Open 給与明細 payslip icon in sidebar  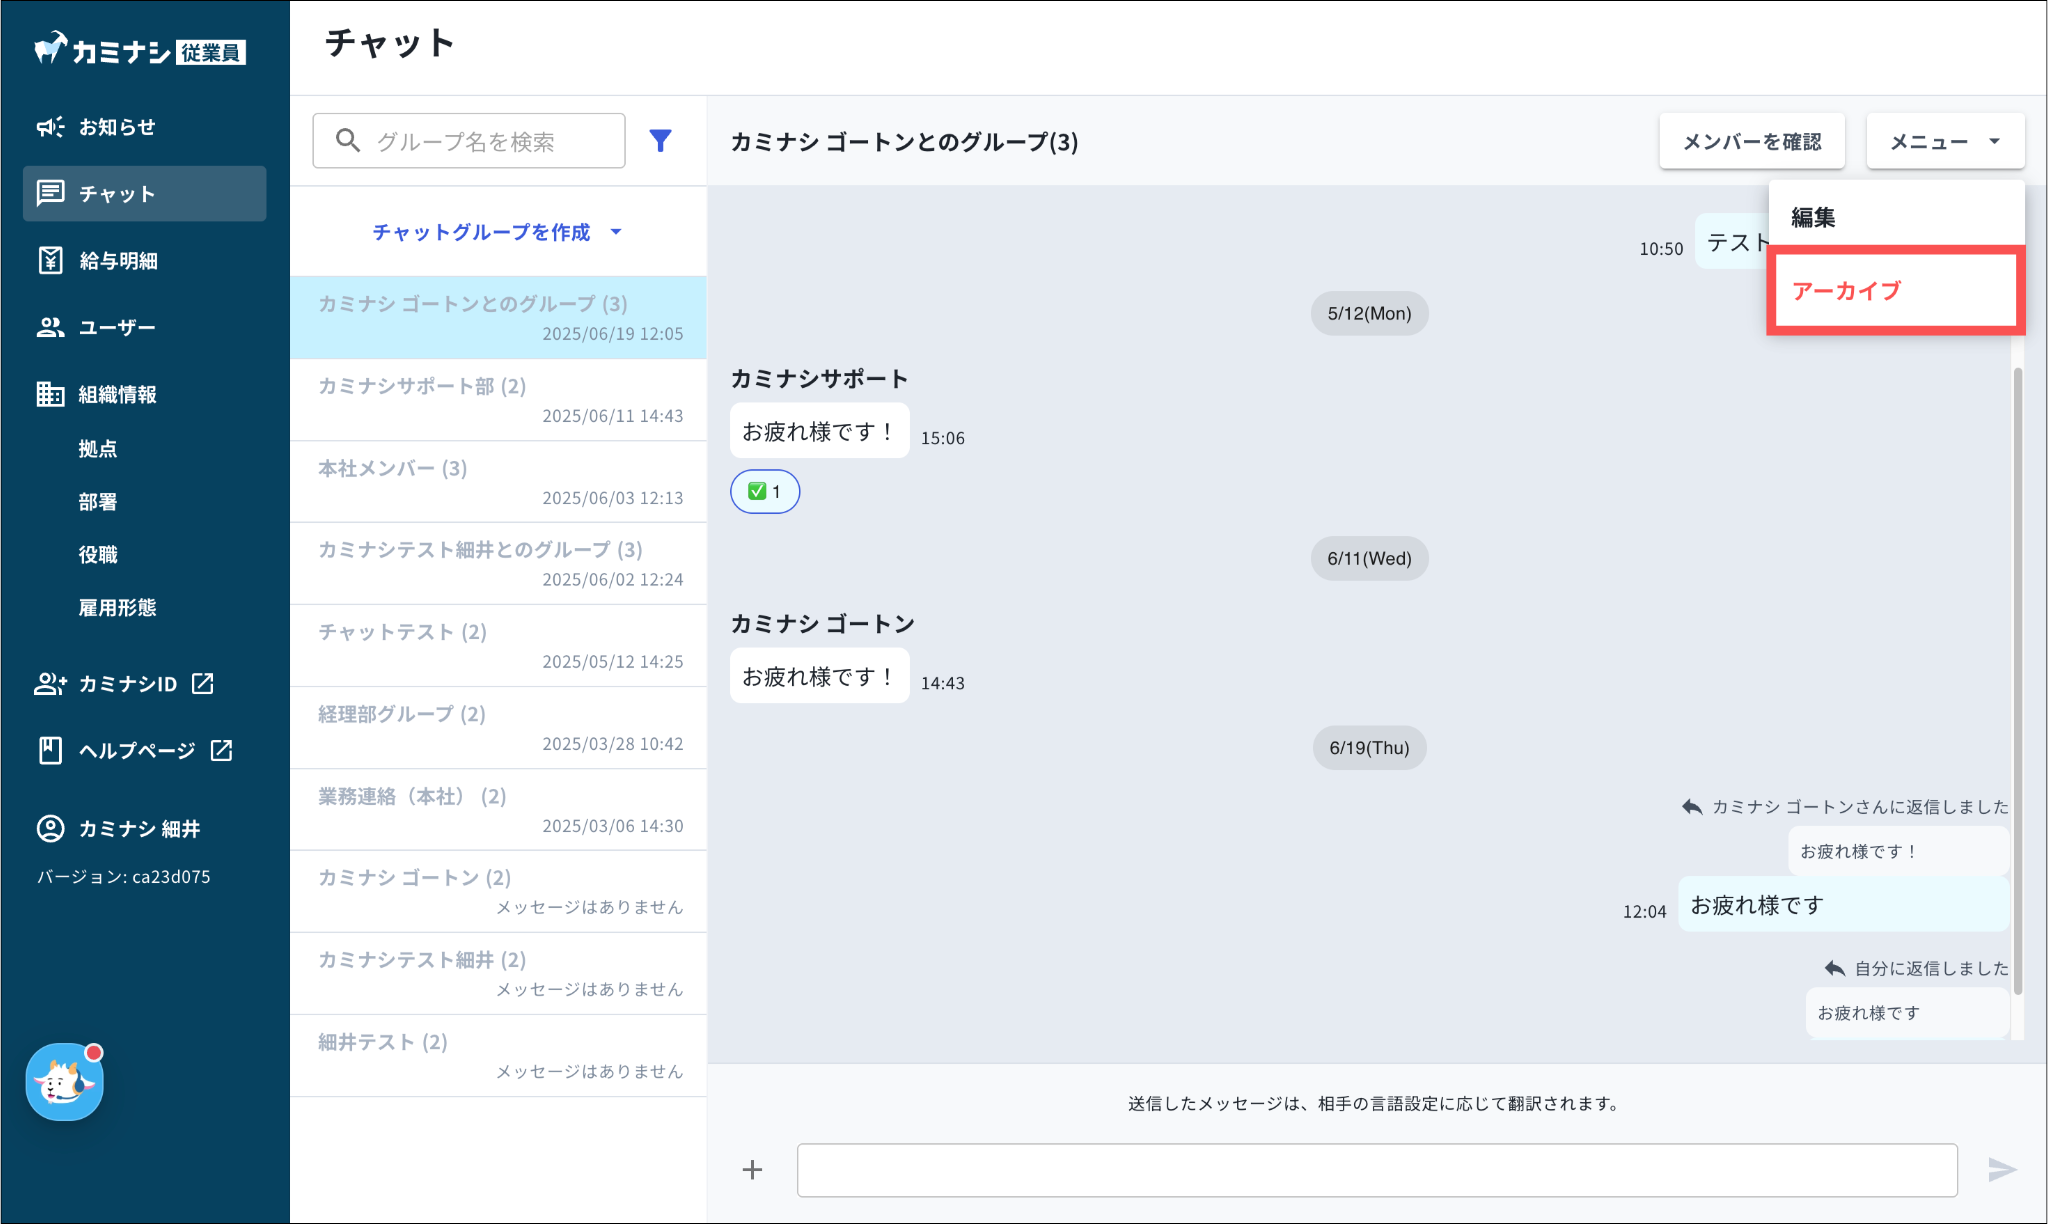click(x=50, y=260)
